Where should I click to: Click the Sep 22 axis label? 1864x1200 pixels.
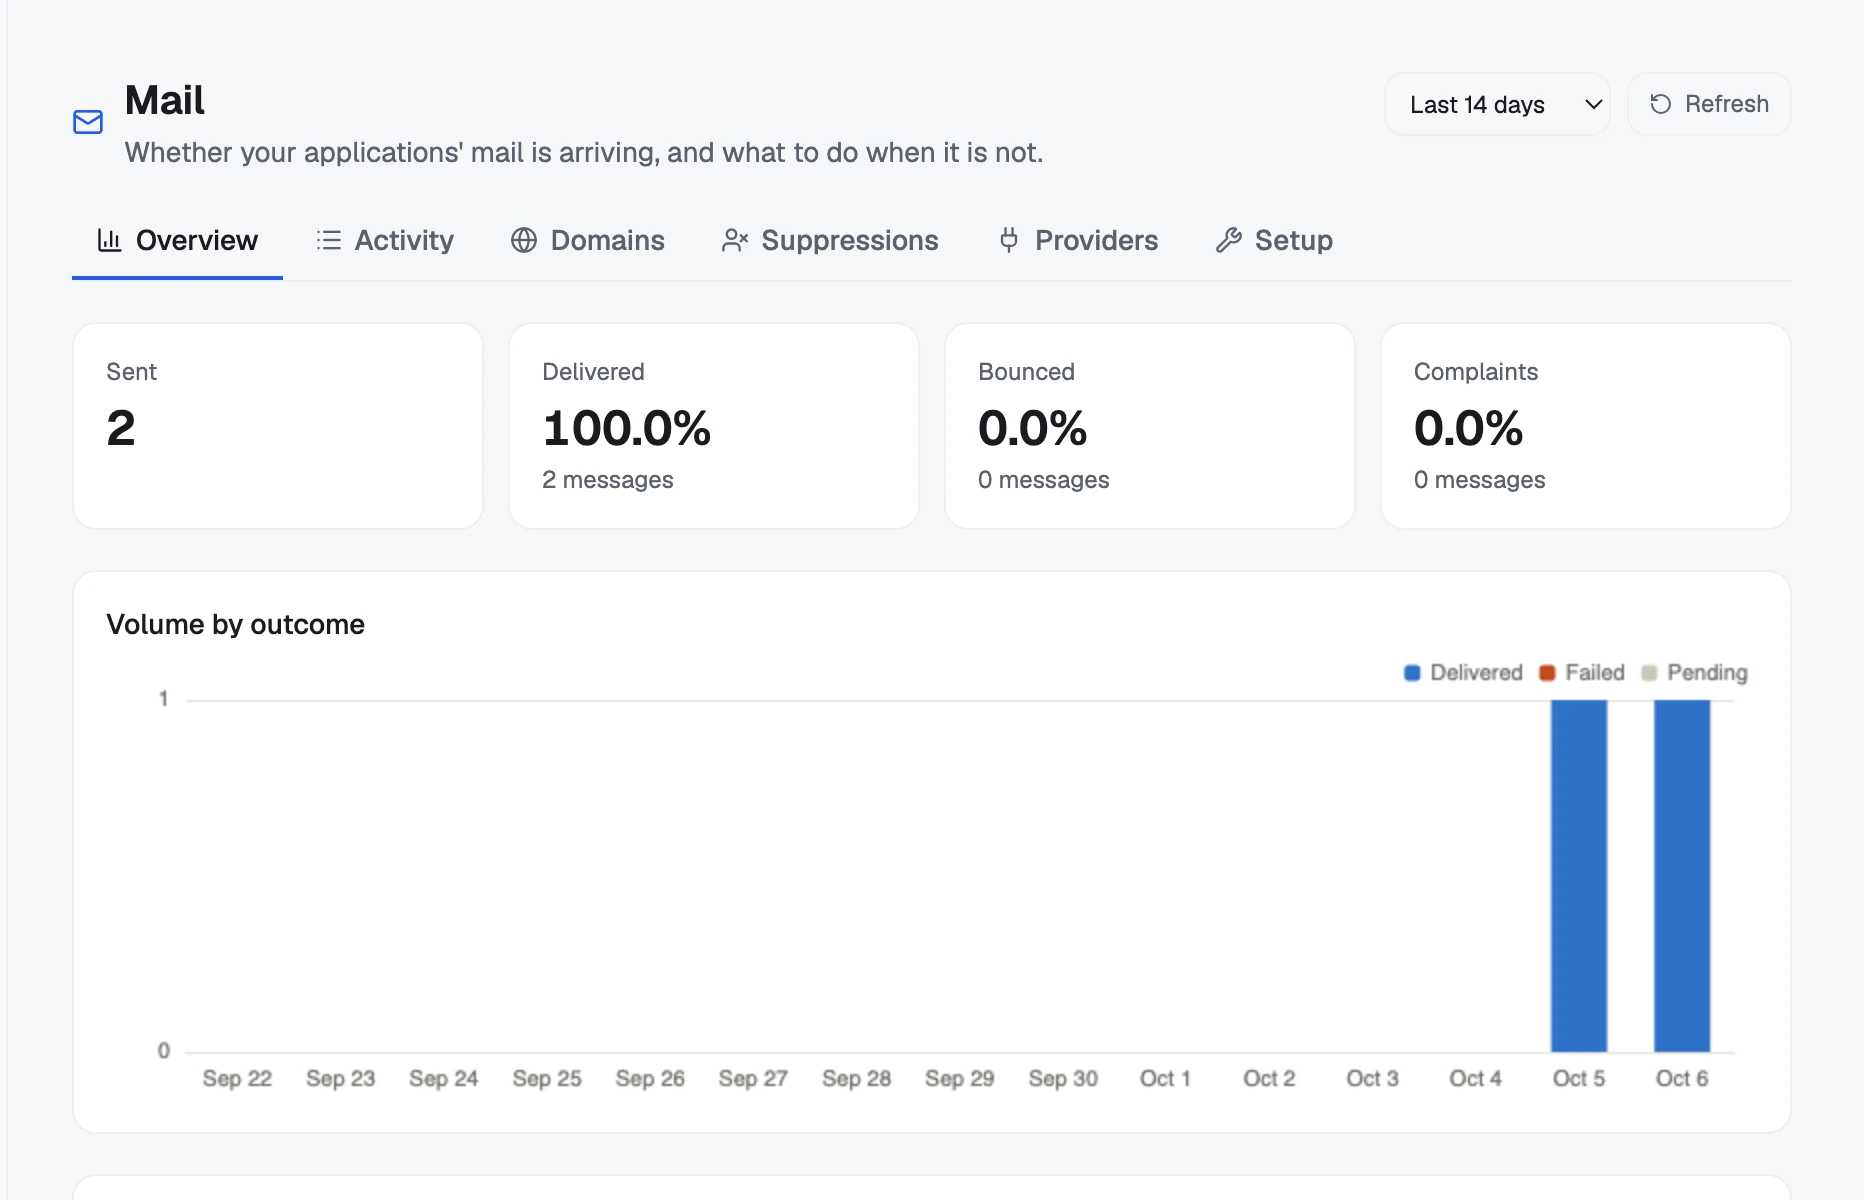(x=237, y=1078)
